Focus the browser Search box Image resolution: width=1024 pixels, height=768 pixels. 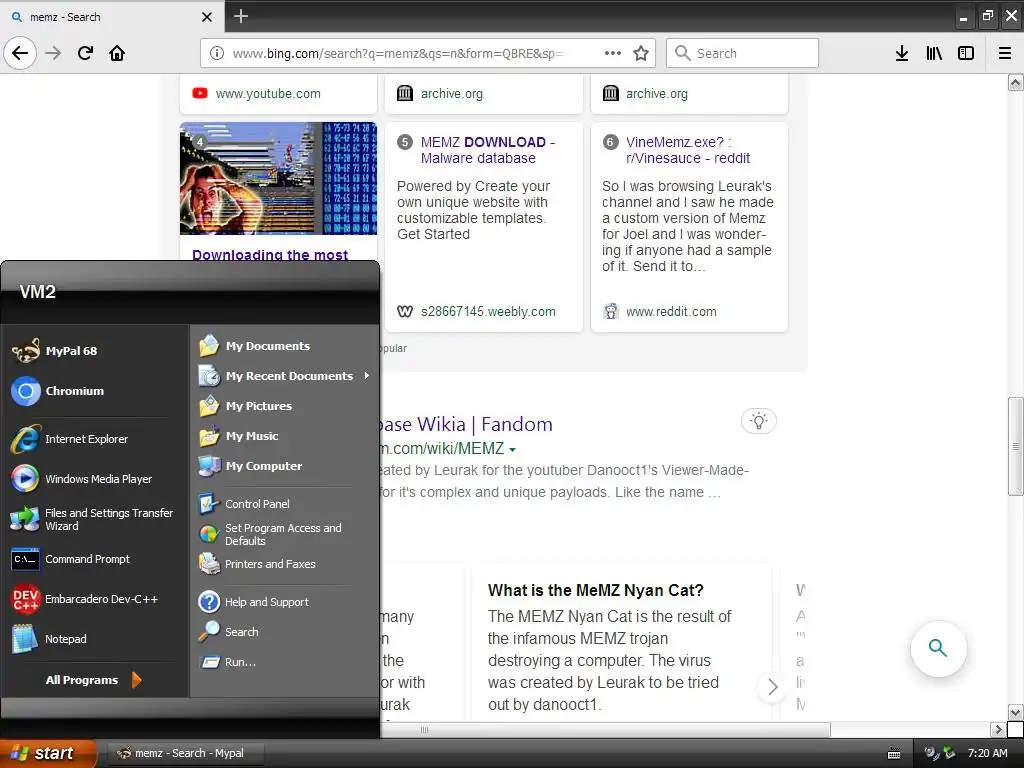point(743,53)
